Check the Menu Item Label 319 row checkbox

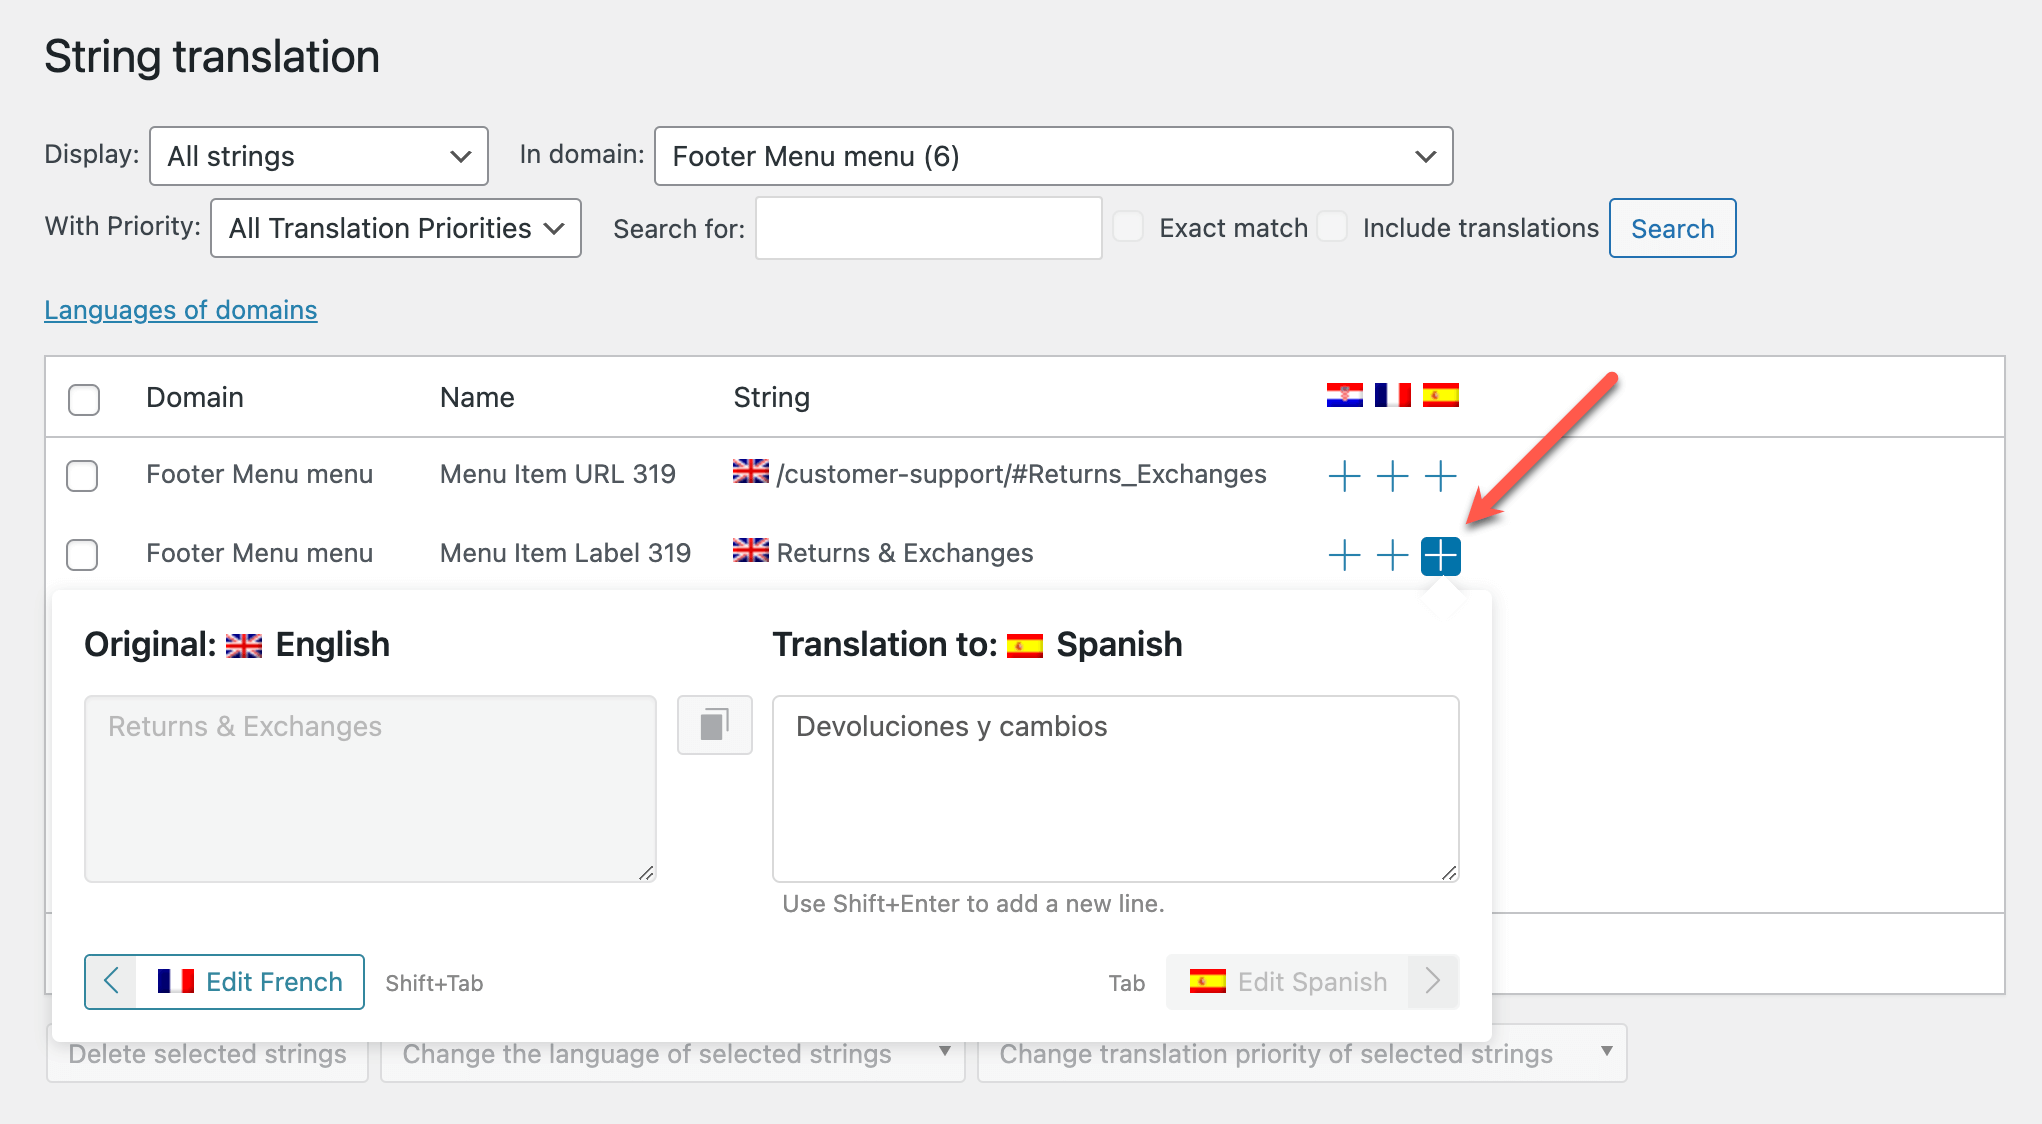[x=82, y=555]
